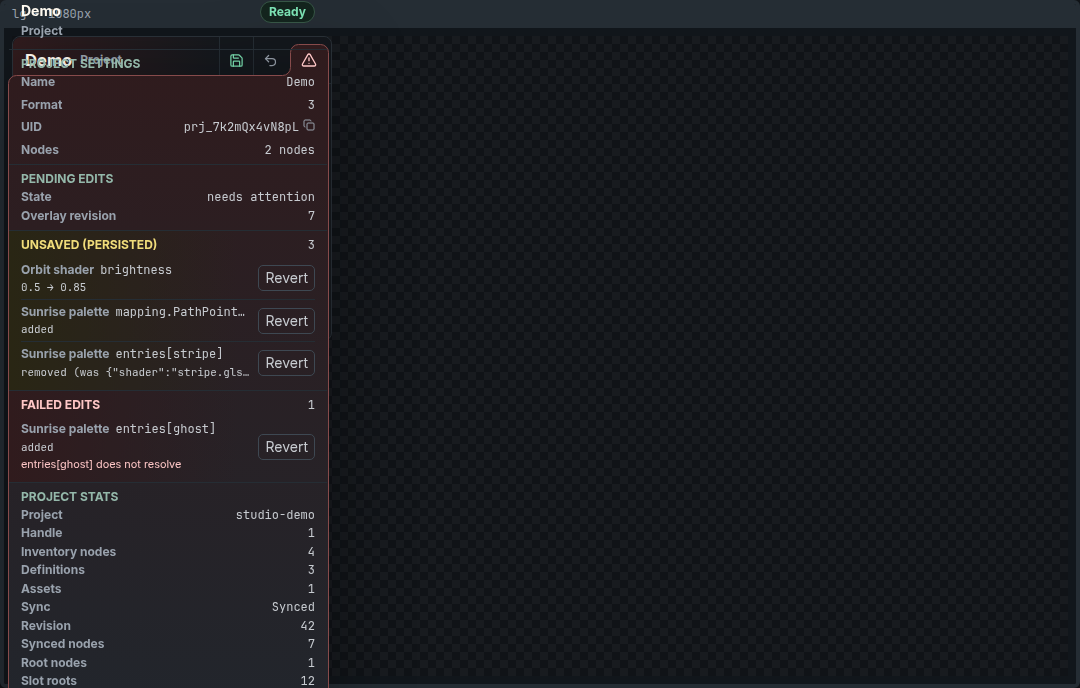This screenshot has height=688, width=1080.
Task: Click the green Ready status badge
Action: click(x=287, y=12)
